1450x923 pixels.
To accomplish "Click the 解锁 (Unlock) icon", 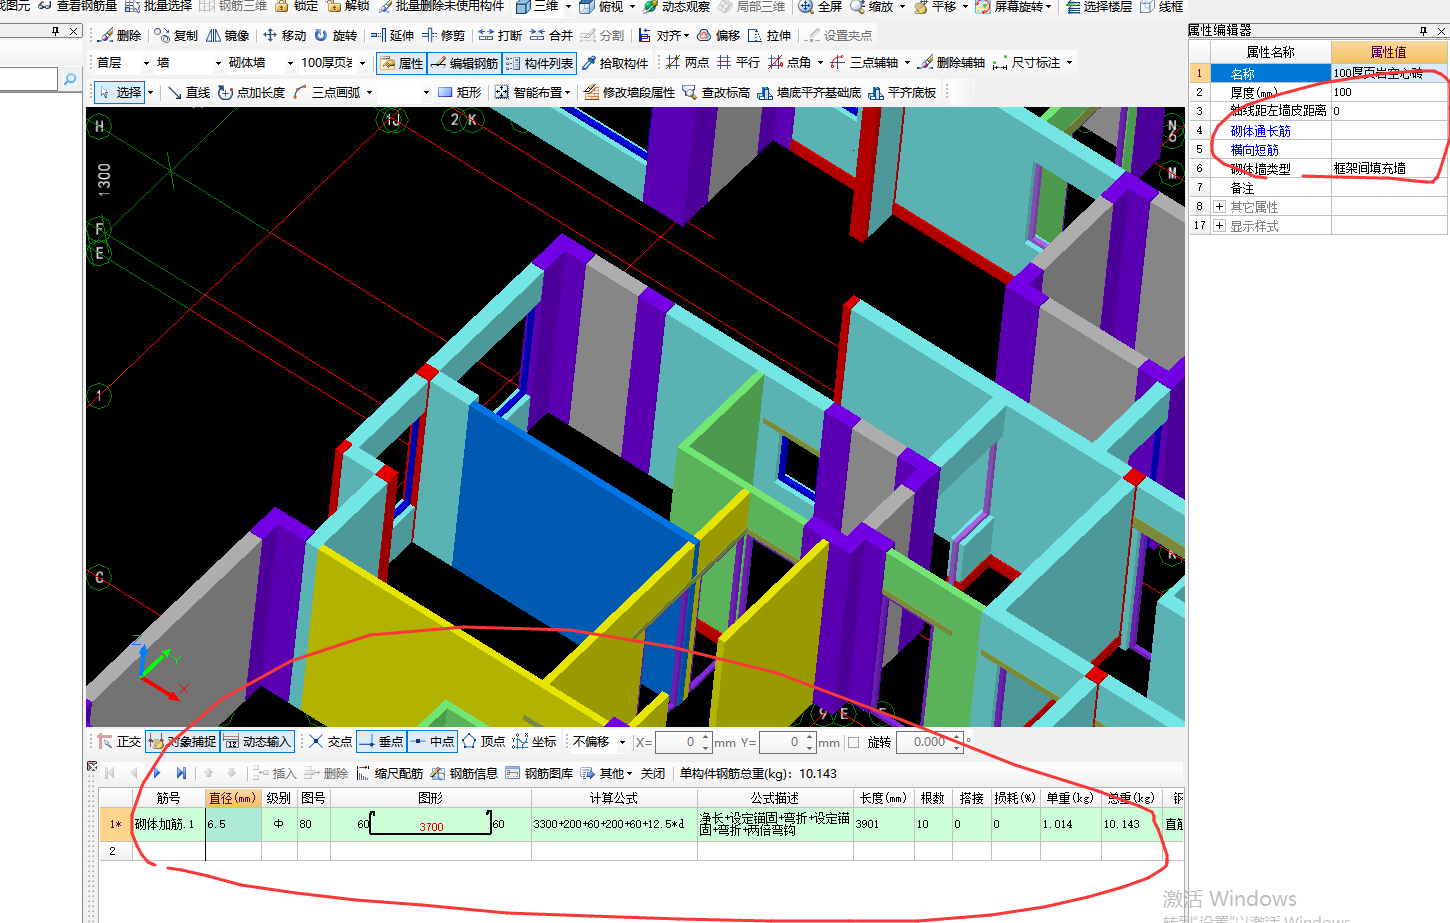I will pos(347,7).
